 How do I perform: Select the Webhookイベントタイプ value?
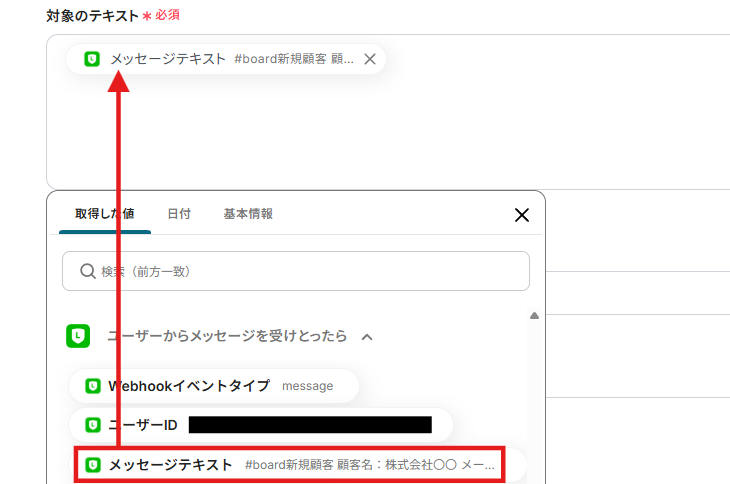214,386
